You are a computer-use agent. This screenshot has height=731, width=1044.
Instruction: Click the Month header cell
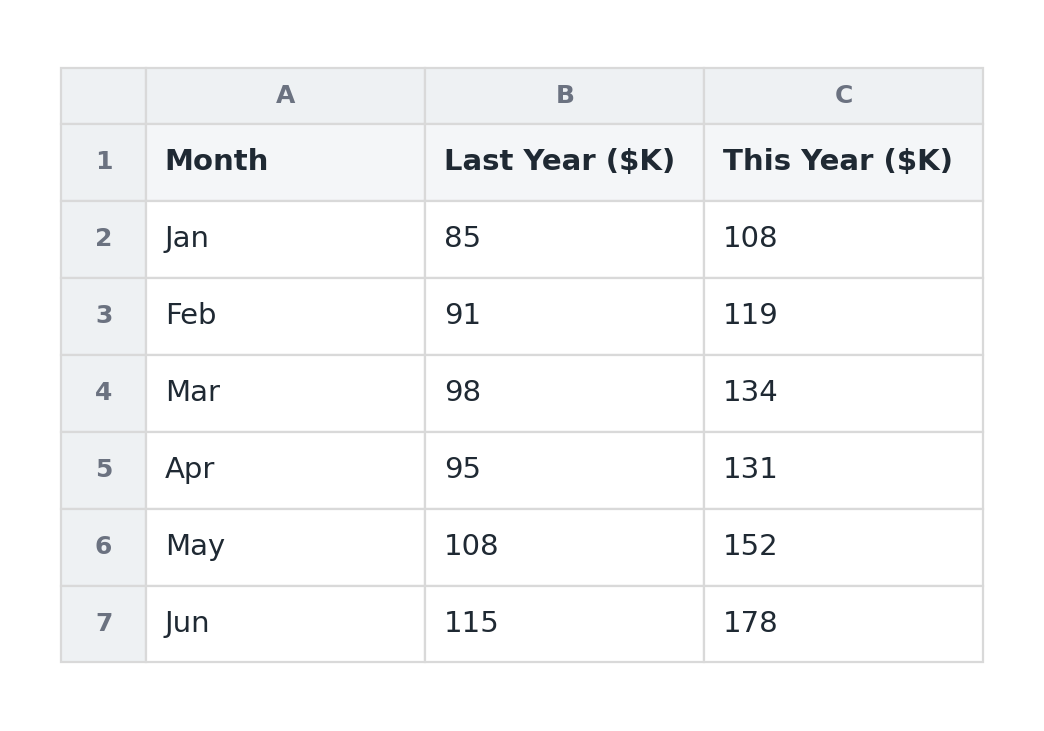[x=286, y=162]
